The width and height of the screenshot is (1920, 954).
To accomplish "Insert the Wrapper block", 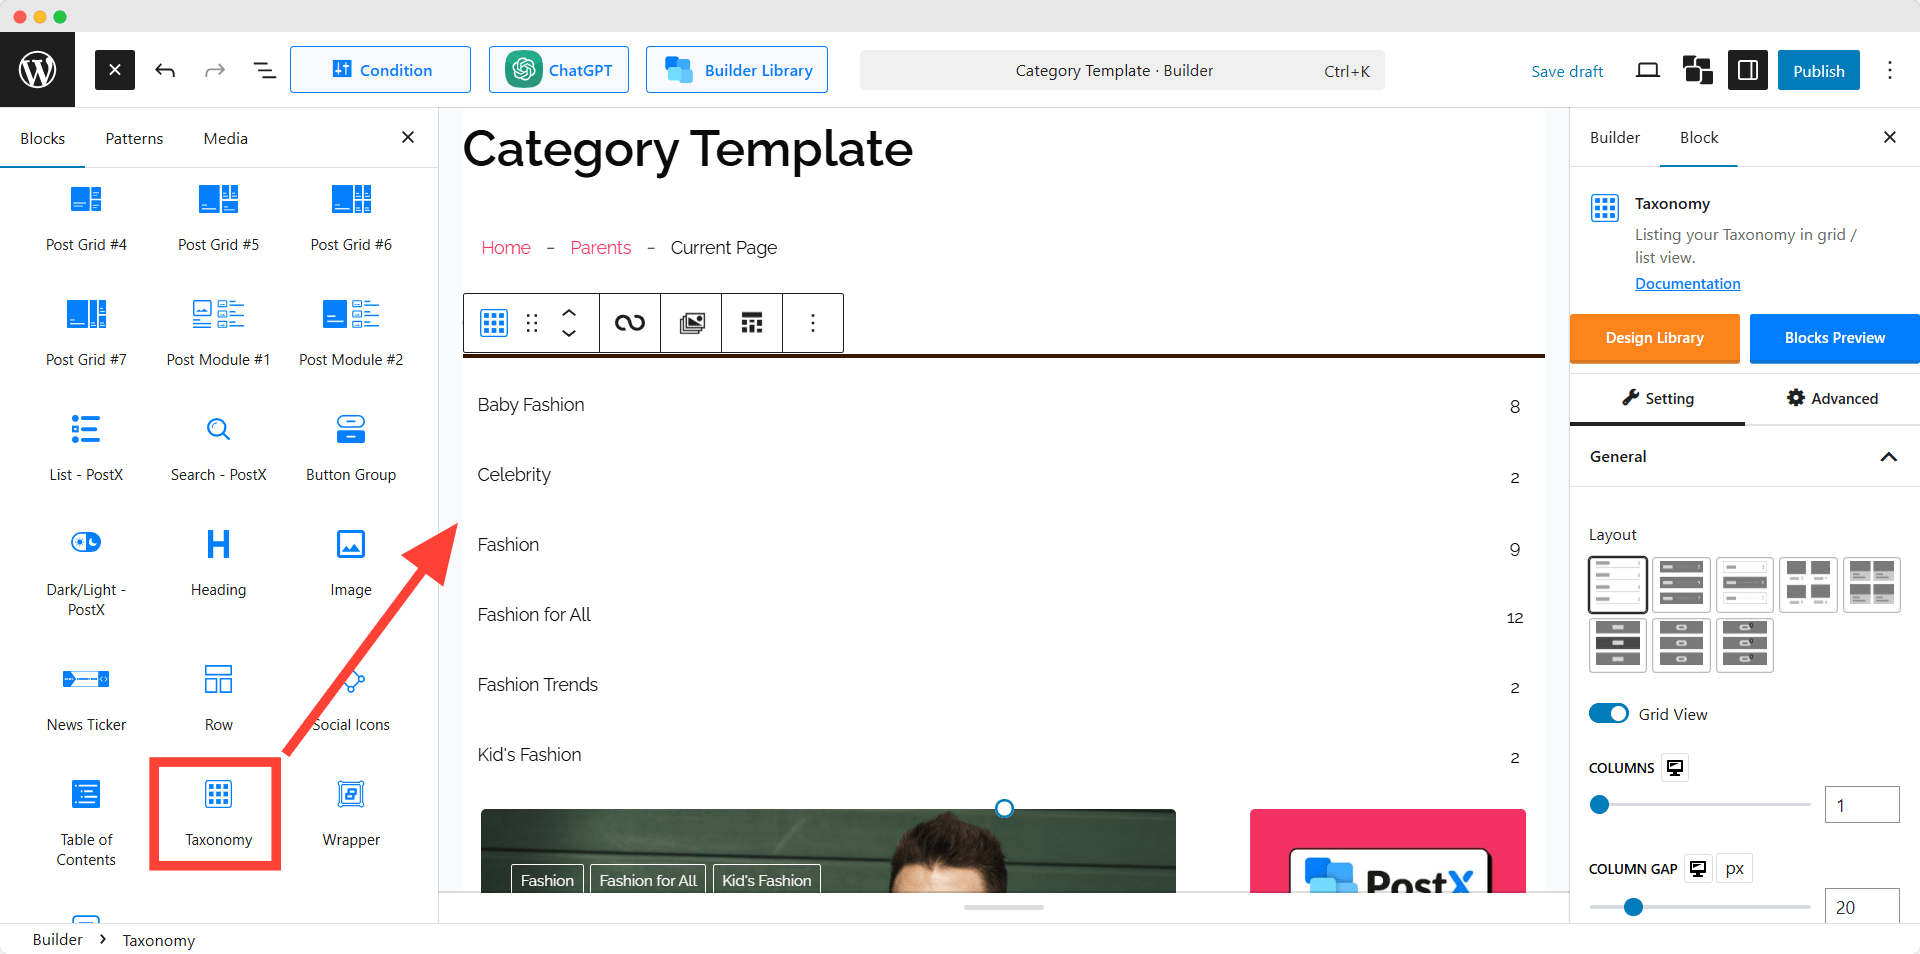I will pos(351,813).
